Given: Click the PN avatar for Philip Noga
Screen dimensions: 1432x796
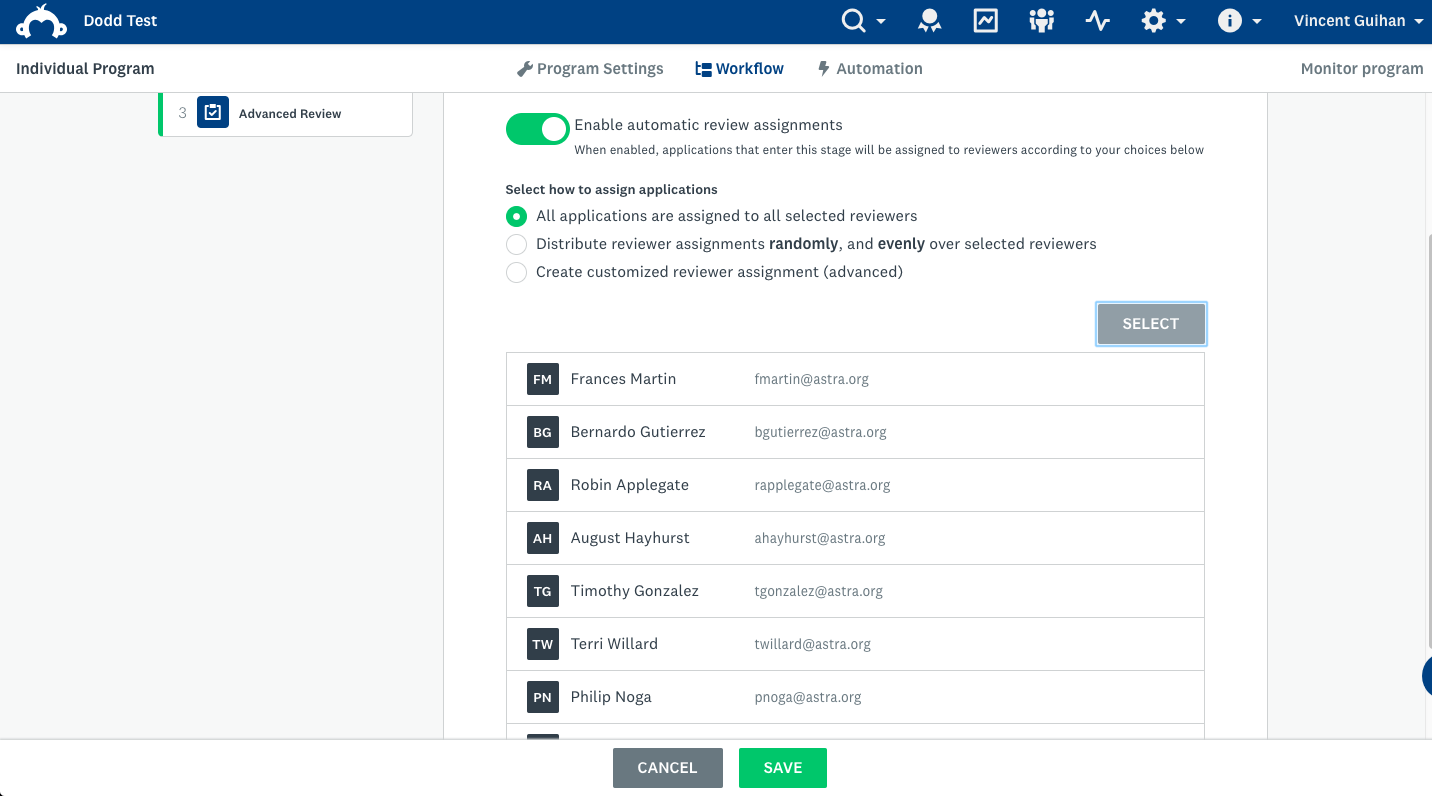Looking at the screenshot, I should coord(542,697).
